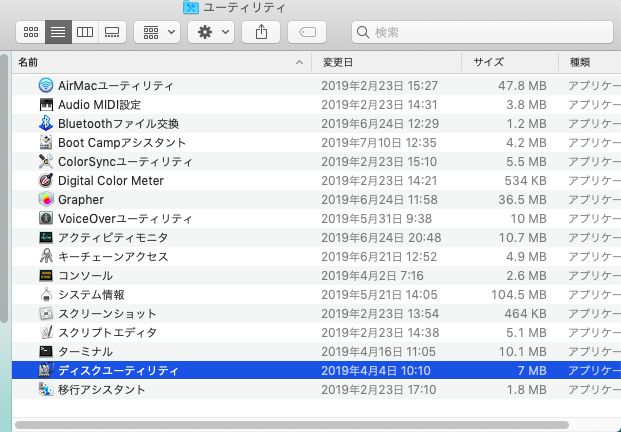This screenshot has height=432, width=621.
Task: Sort by サイズ column header
Action: pos(505,62)
